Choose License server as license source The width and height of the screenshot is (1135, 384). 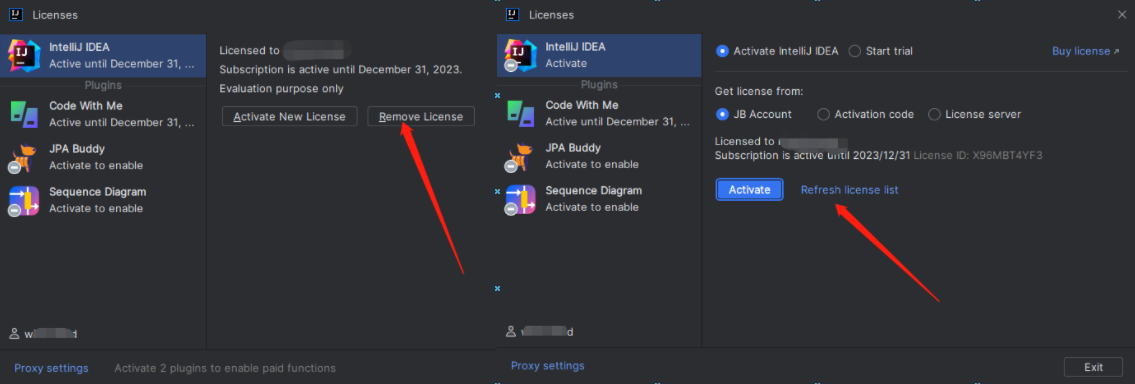point(974,114)
